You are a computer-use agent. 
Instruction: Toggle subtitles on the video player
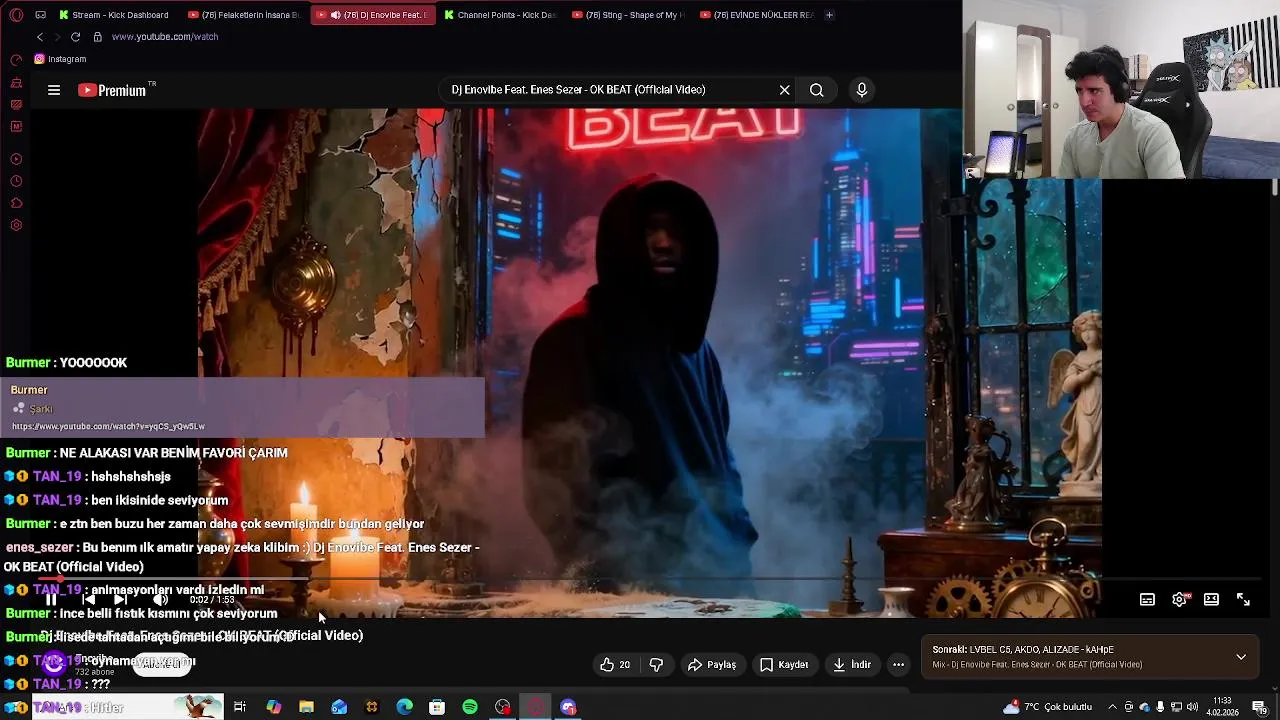click(x=1147, y=600)
